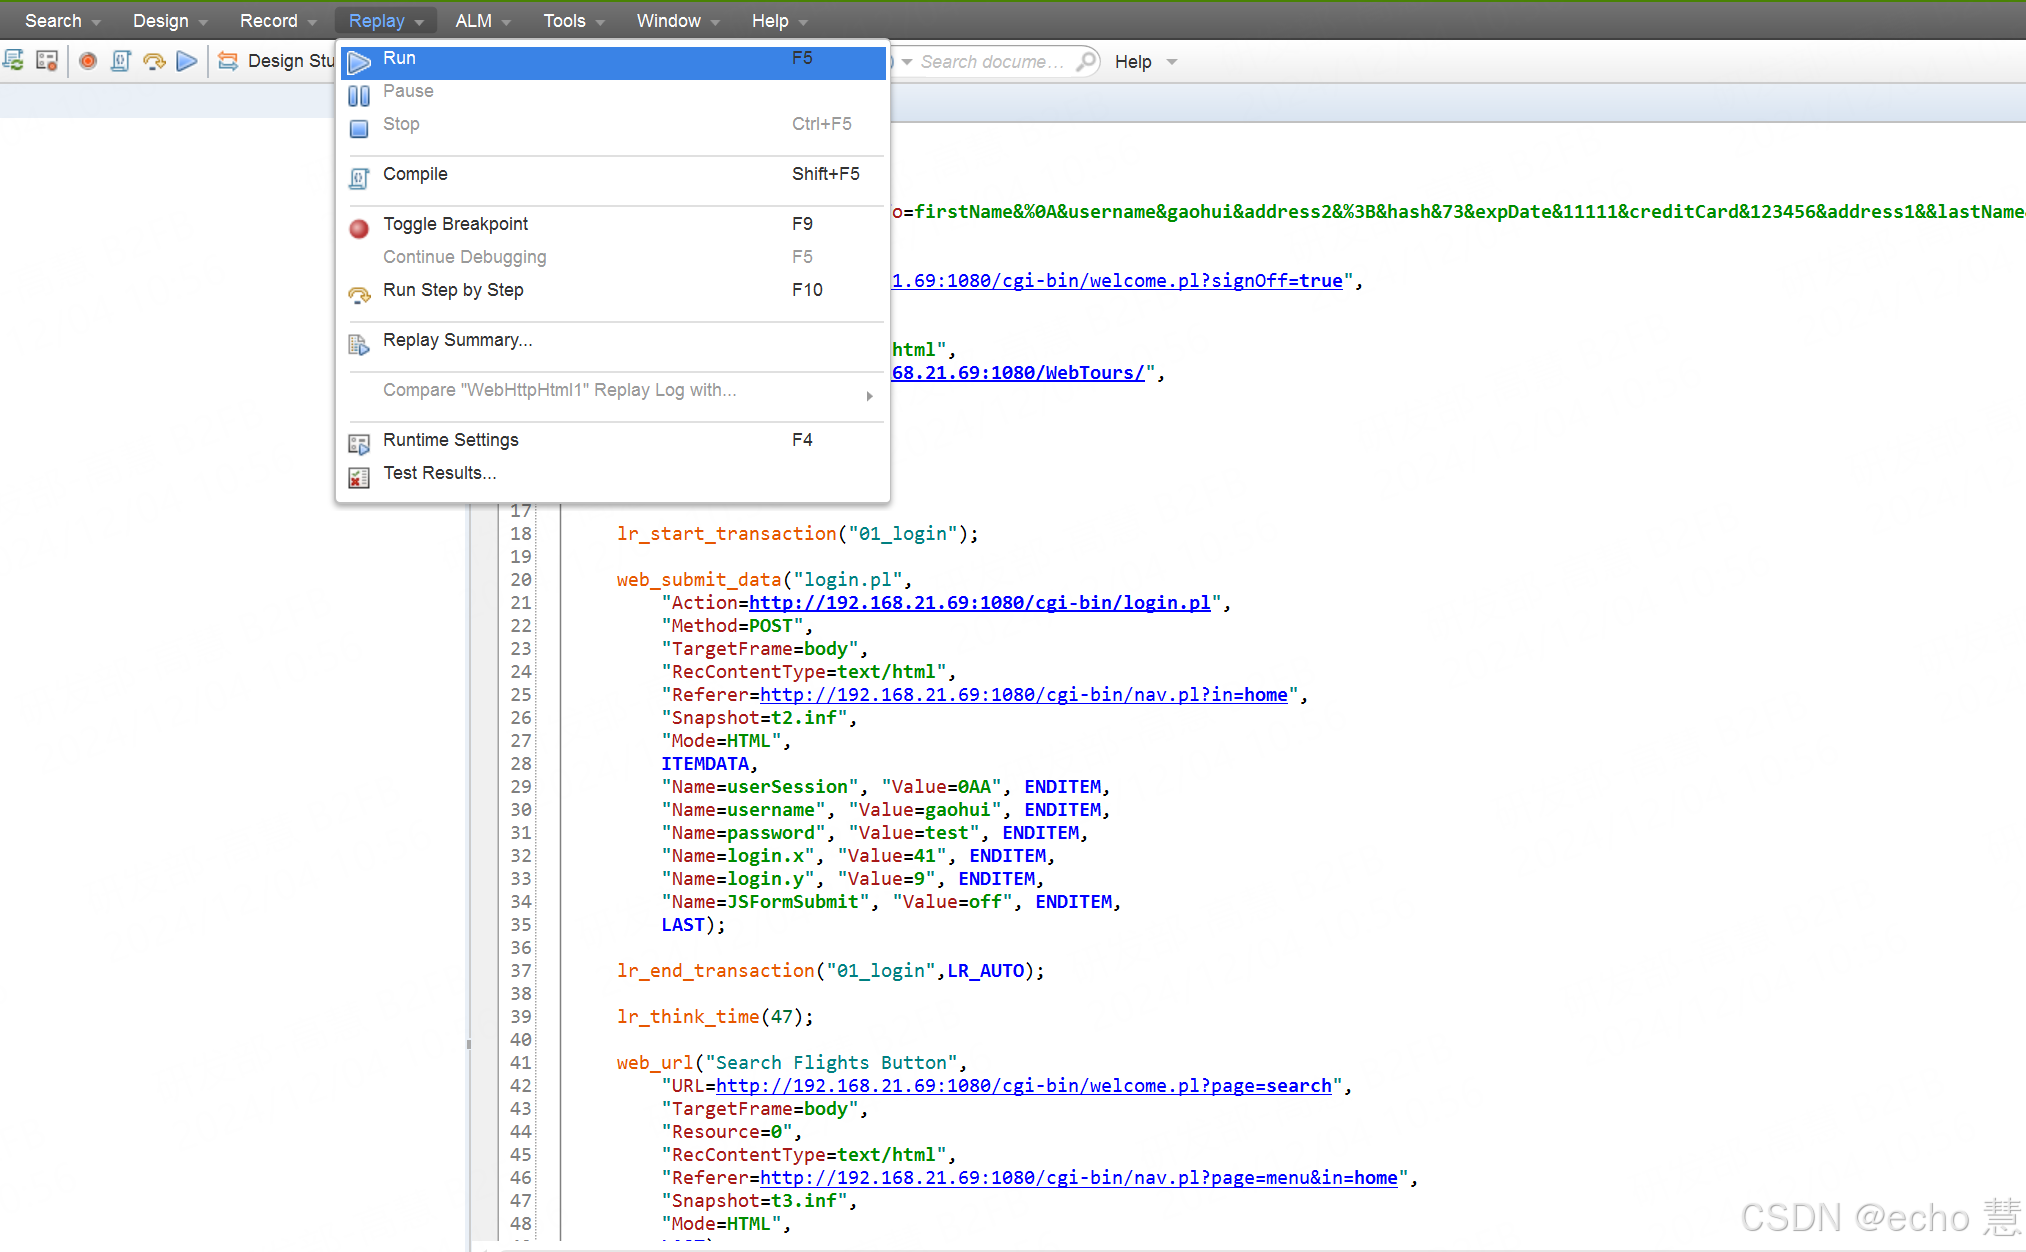Toggle Breakpoint from the Replay menu

click(455, 224)
